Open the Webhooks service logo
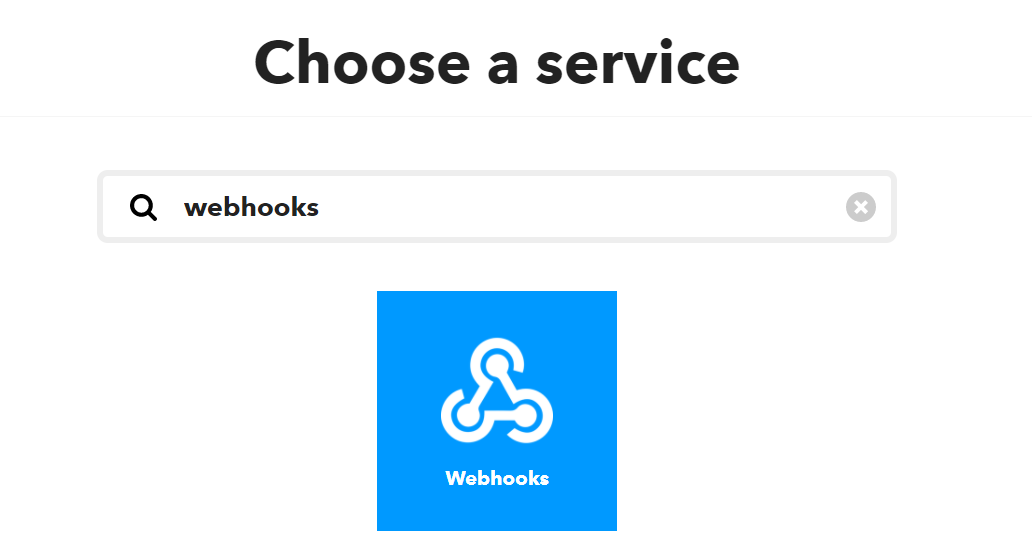Screen dimensions: 1032x556 [497, 390]
